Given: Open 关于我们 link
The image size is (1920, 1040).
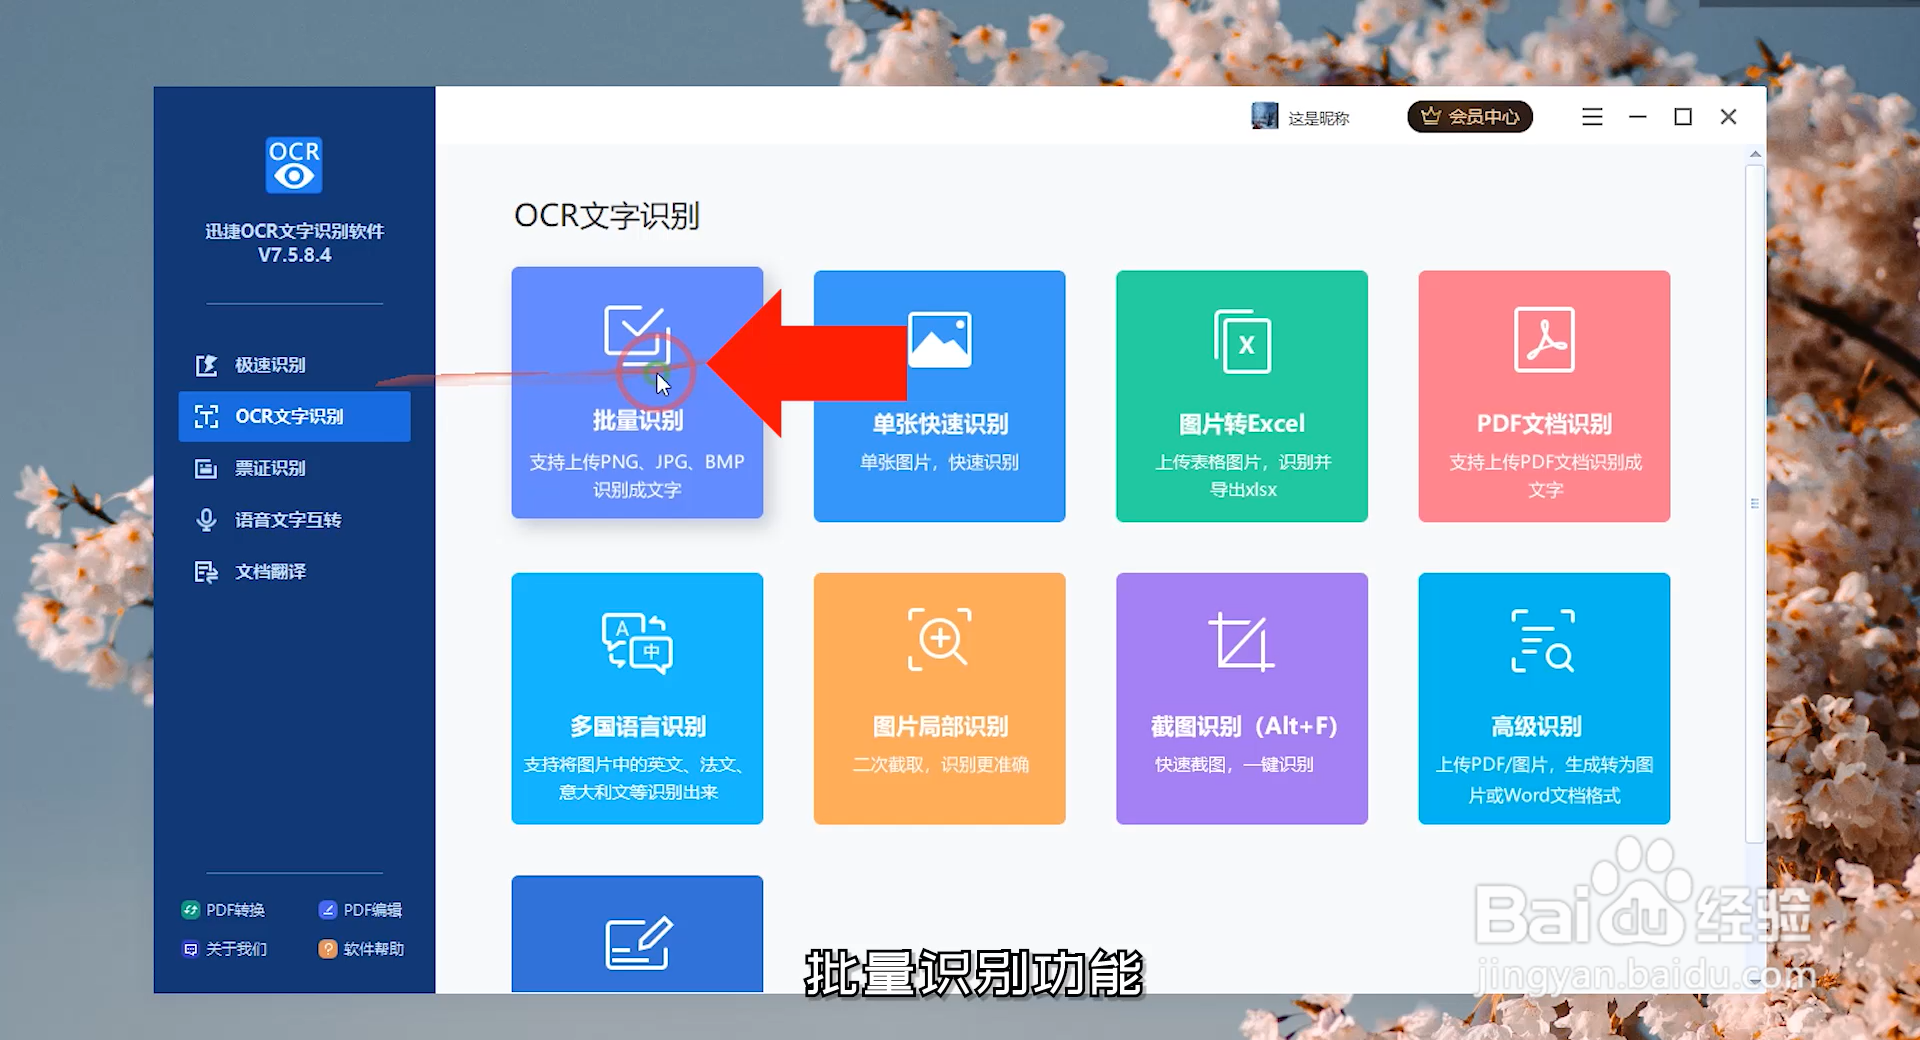Looking at the screenshot, I should (x=224, y=949).
